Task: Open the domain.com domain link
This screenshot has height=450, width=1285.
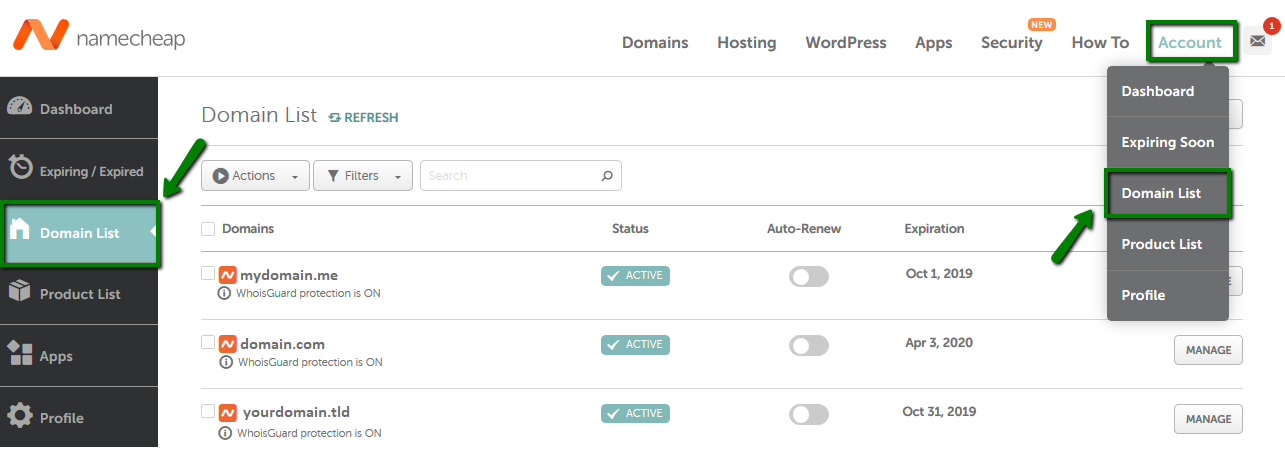Action: click(283, 344)
